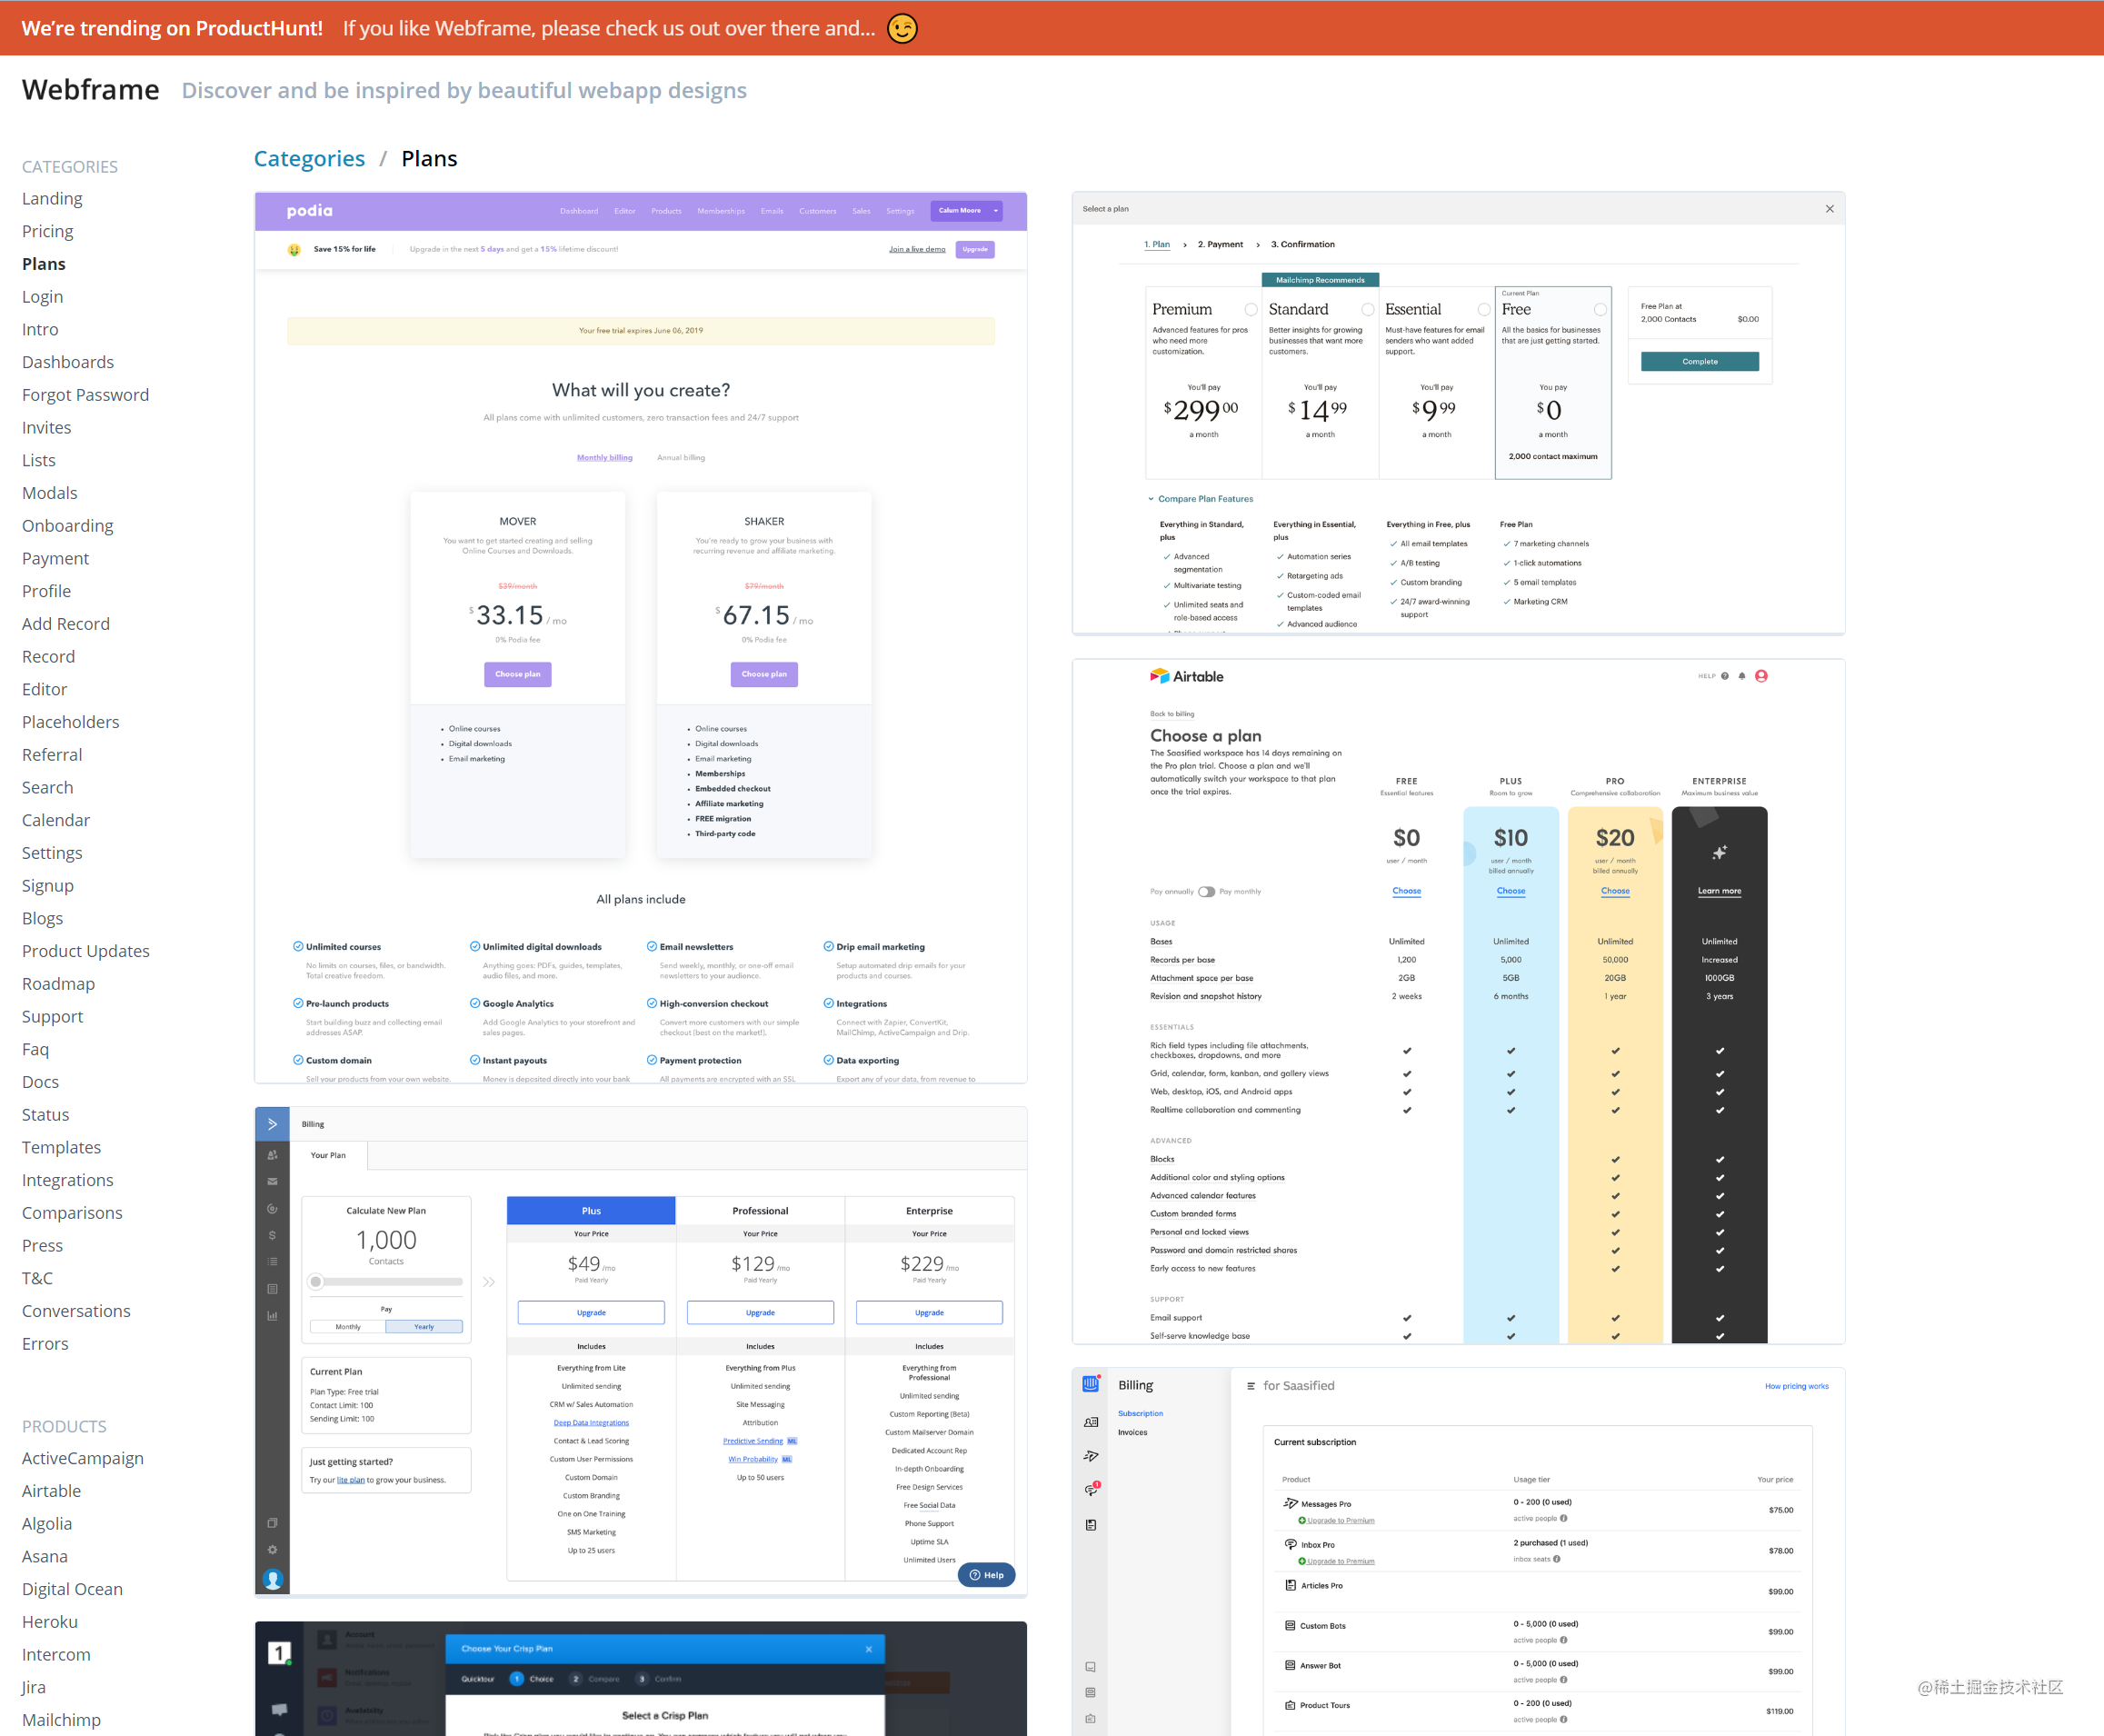This screenshot has width=2104, height=1736.
Task: Open the Calum Moore account dropdown in Podia
Action: 966,211
